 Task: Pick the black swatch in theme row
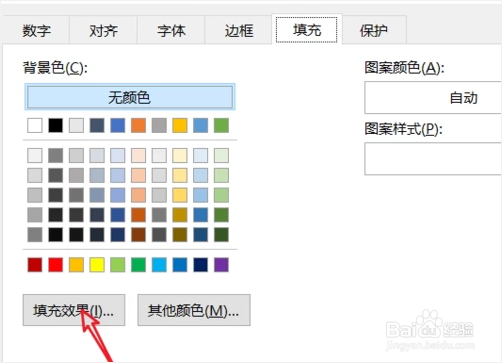(55, 126)
